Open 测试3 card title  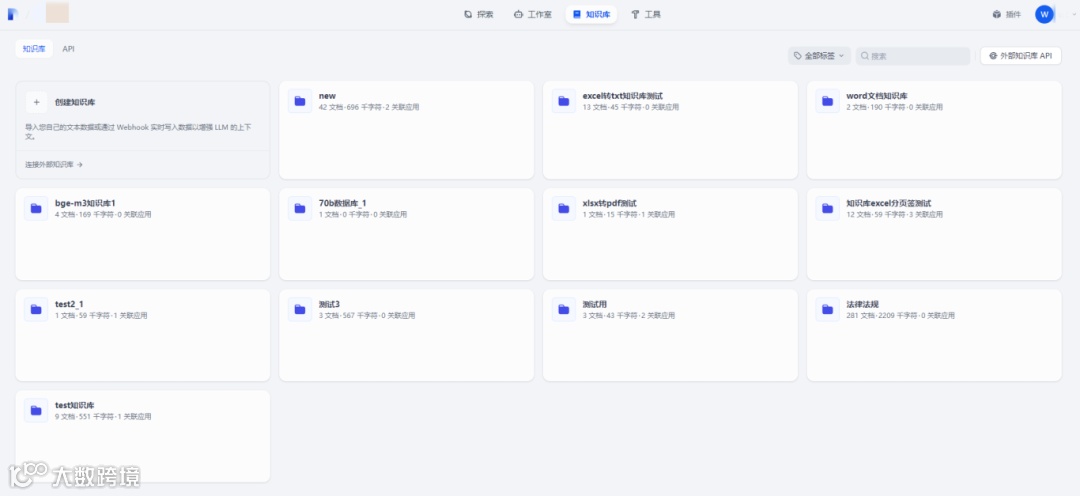(x=329, y=304)
